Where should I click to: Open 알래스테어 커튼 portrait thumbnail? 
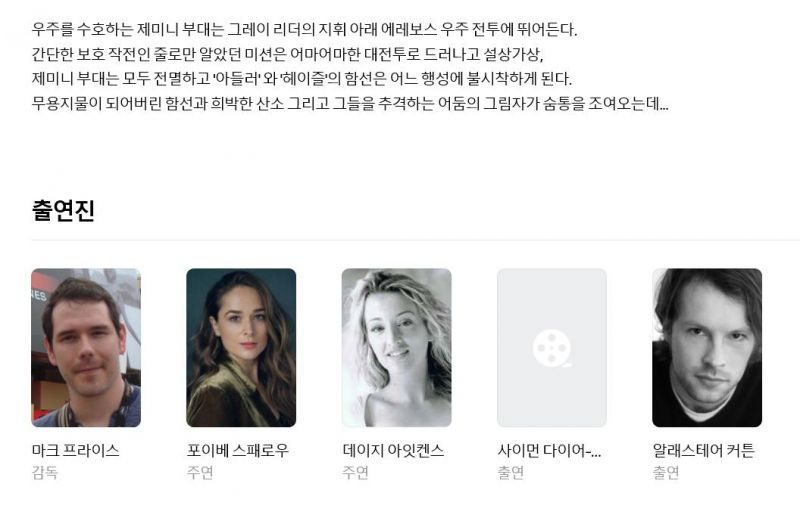click(x=707, y=348)
